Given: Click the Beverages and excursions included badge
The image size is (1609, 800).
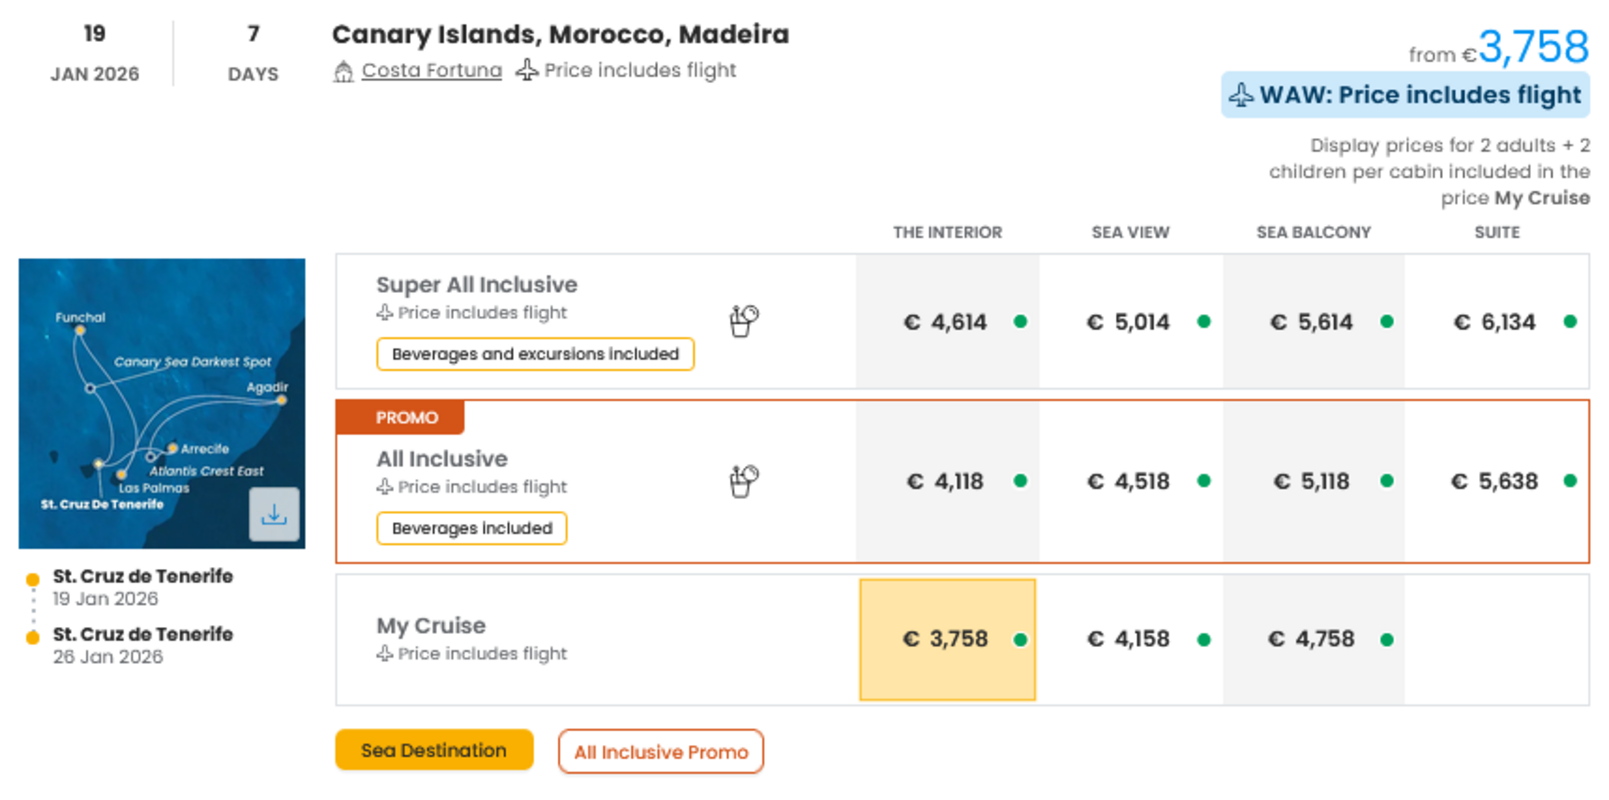Looking at the screenshot, I should click(535, 354).
